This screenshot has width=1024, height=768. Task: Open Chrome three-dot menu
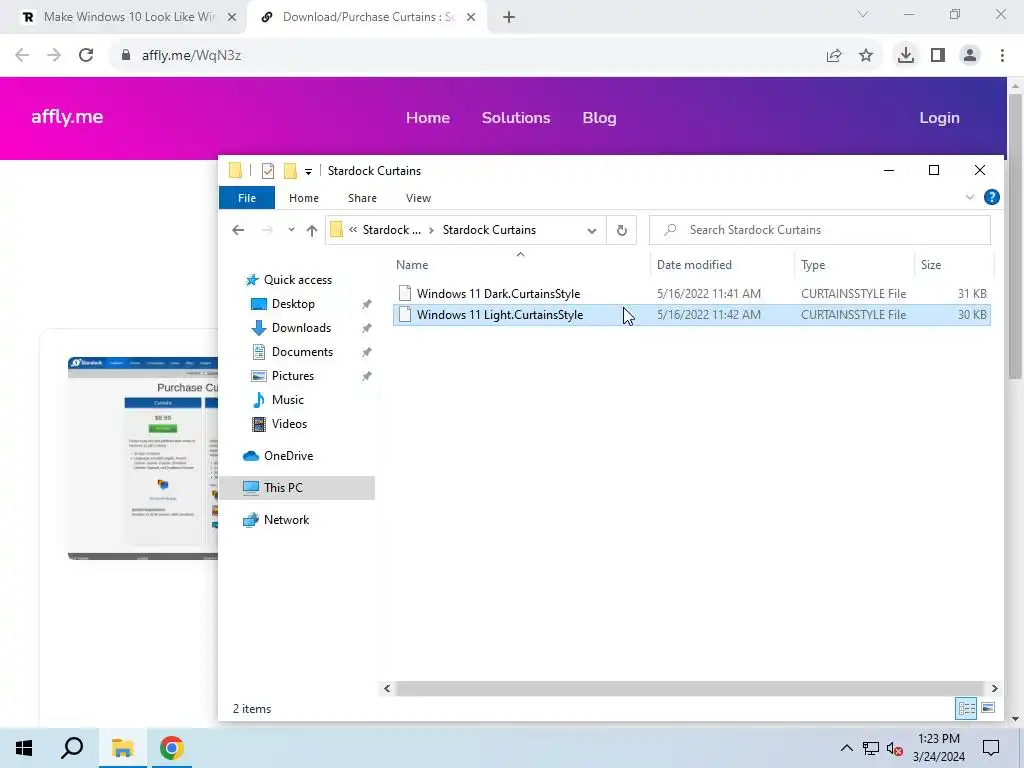pos(1002,56)
